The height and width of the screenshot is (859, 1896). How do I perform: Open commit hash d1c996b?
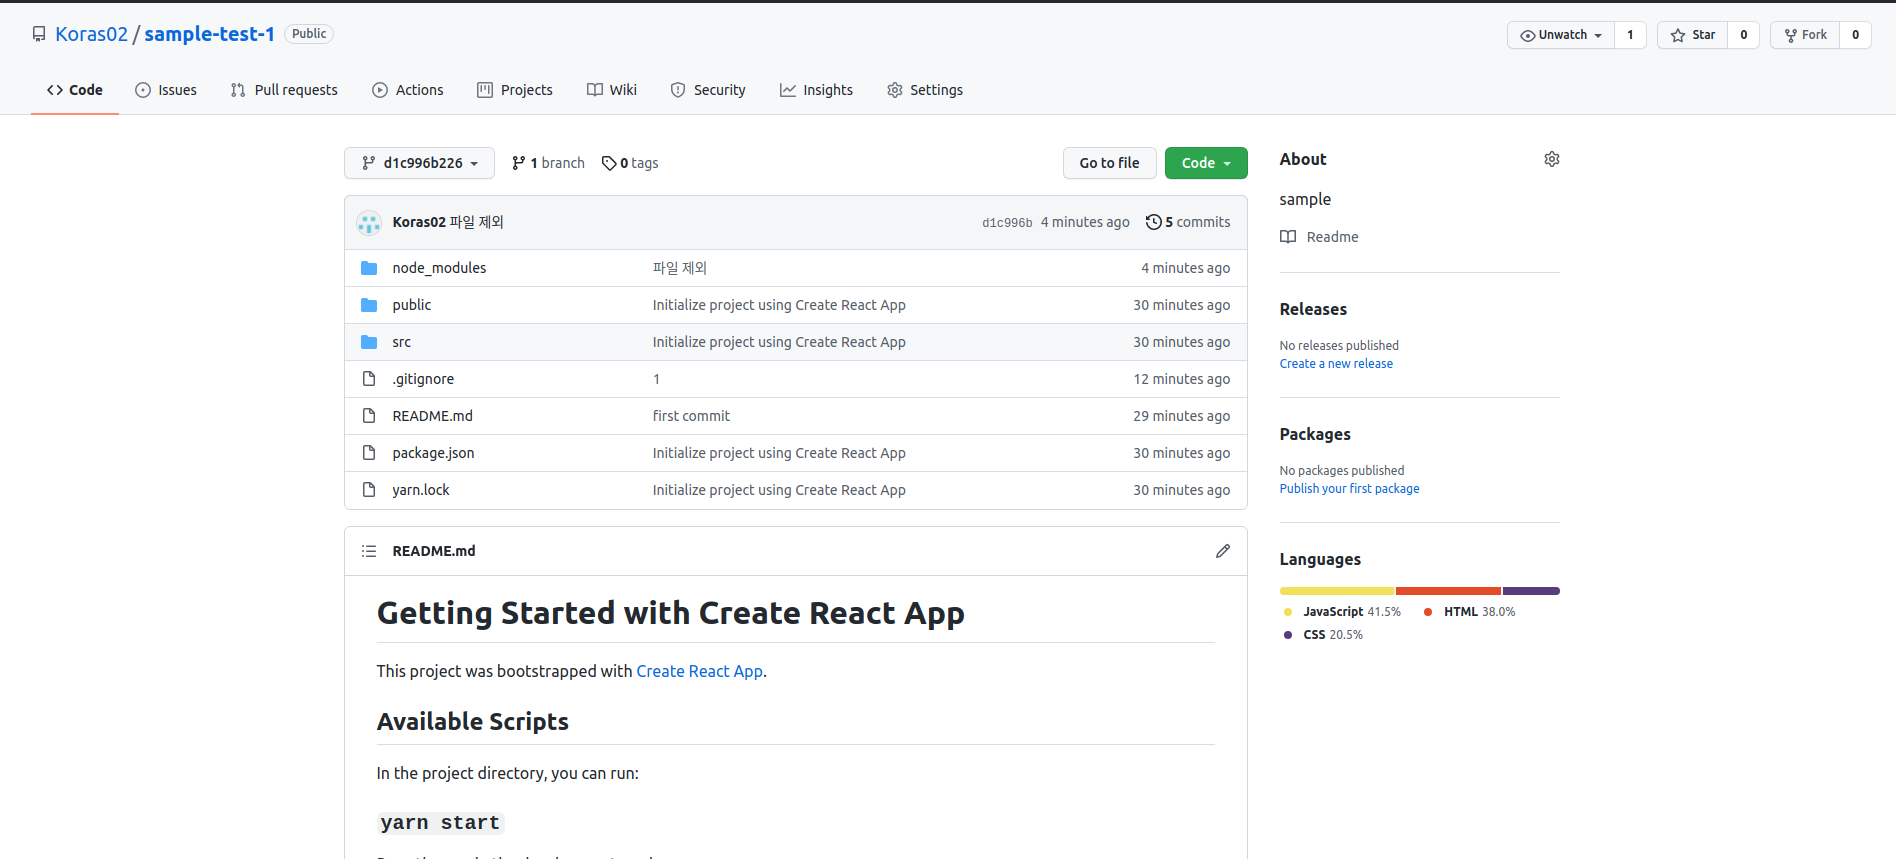click(x=1007, y=223)
